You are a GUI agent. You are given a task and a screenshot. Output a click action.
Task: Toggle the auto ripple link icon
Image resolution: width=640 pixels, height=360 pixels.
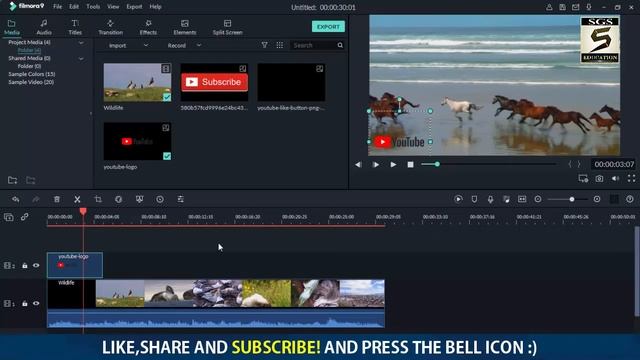click(x=24, y=217)
